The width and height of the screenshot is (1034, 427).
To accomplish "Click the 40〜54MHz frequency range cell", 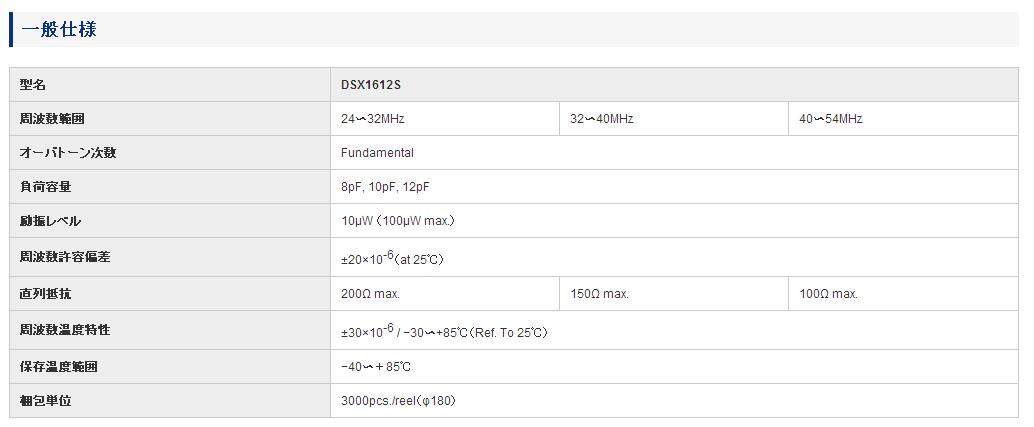I will tap(830, 119).
